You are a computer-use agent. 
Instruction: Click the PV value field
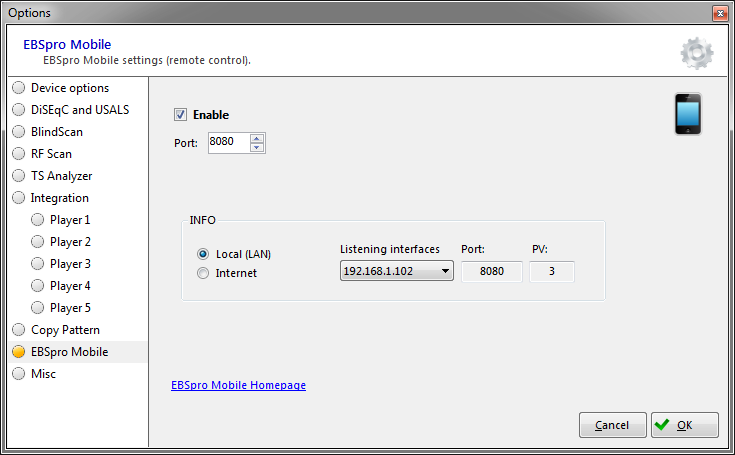(552, 271)
